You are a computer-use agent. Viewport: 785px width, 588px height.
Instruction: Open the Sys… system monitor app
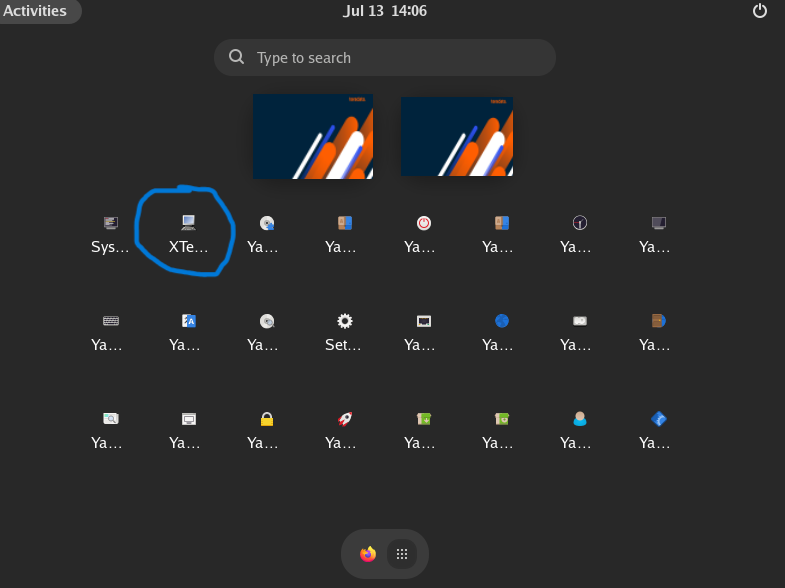pyautogui.click(x=111, y=234)
